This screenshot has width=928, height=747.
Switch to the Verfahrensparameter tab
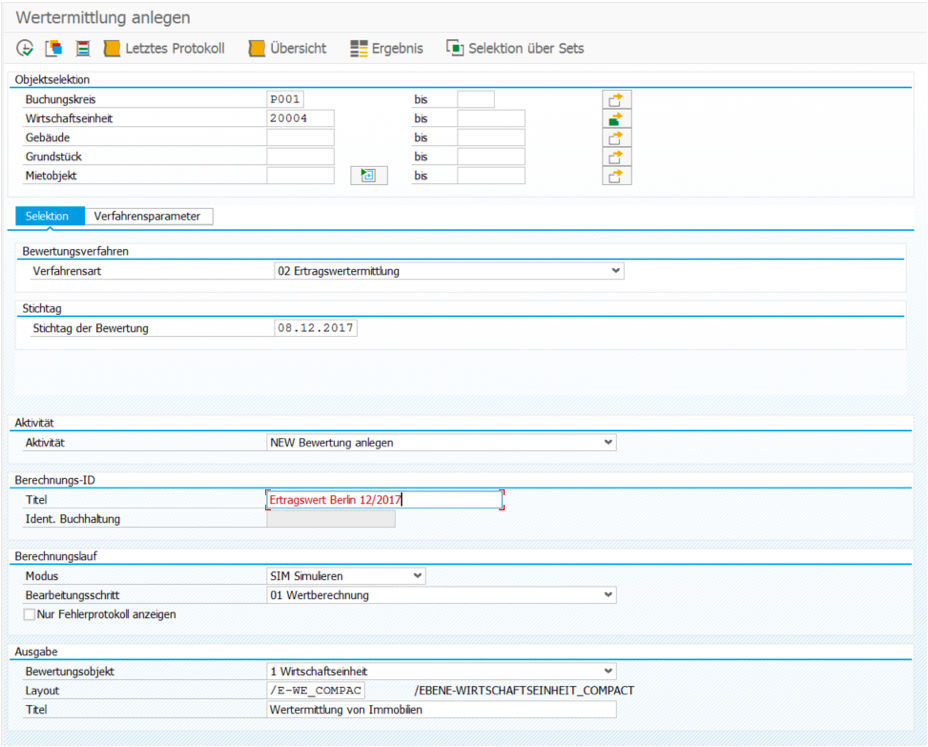(x=147, y=216)
